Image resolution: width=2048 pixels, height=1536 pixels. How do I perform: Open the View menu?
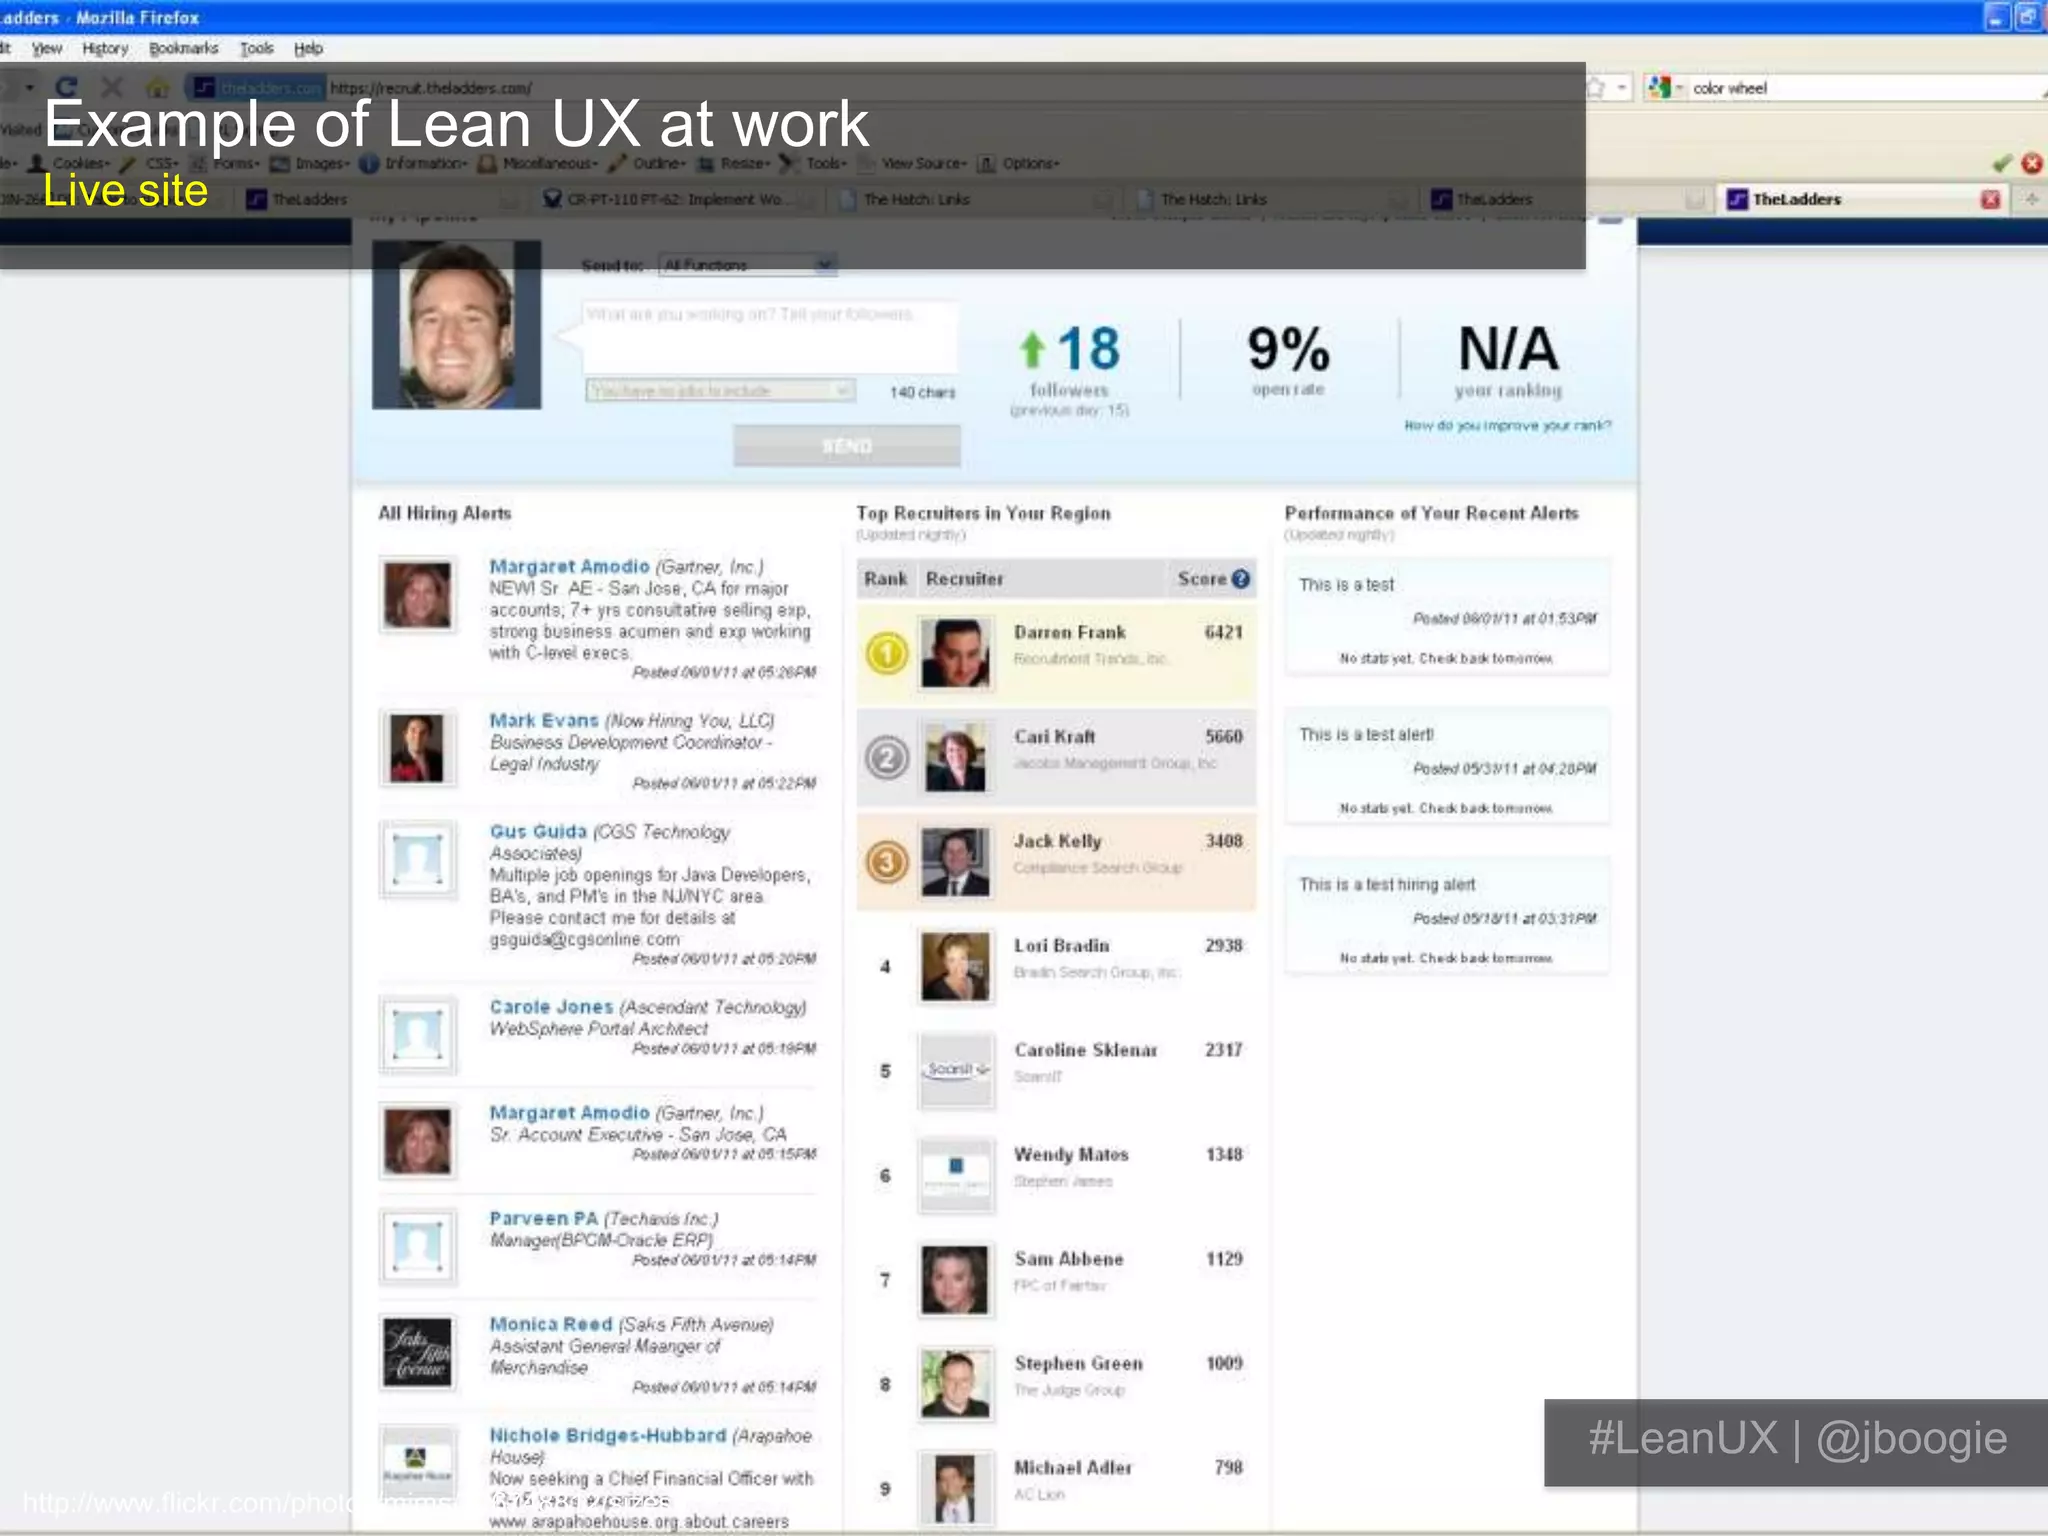(46, 48)
